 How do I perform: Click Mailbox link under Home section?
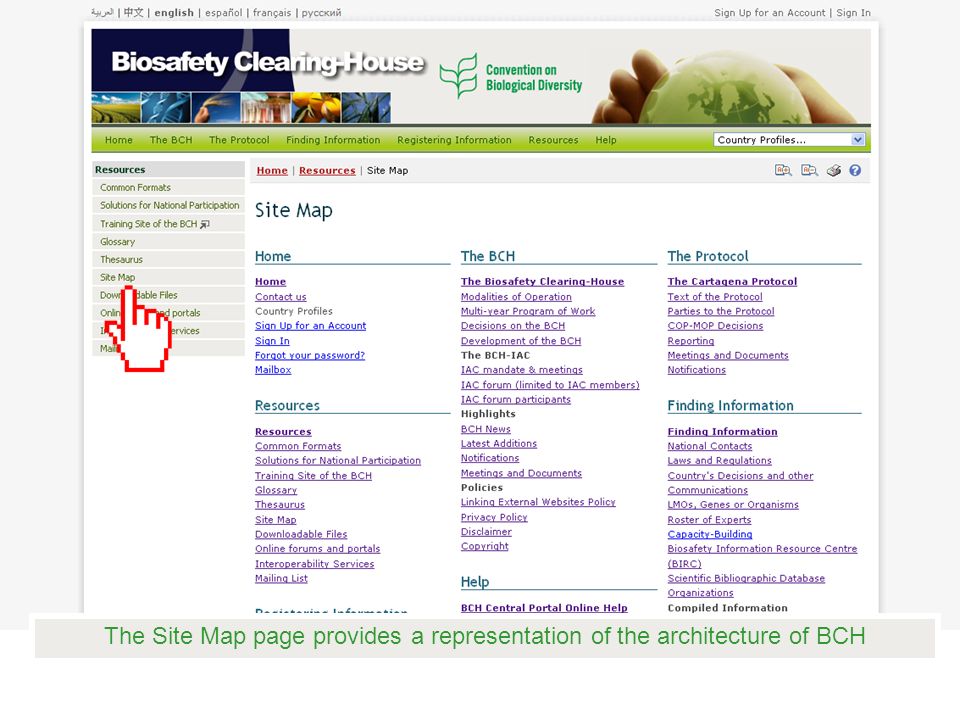tap(273, 370)
